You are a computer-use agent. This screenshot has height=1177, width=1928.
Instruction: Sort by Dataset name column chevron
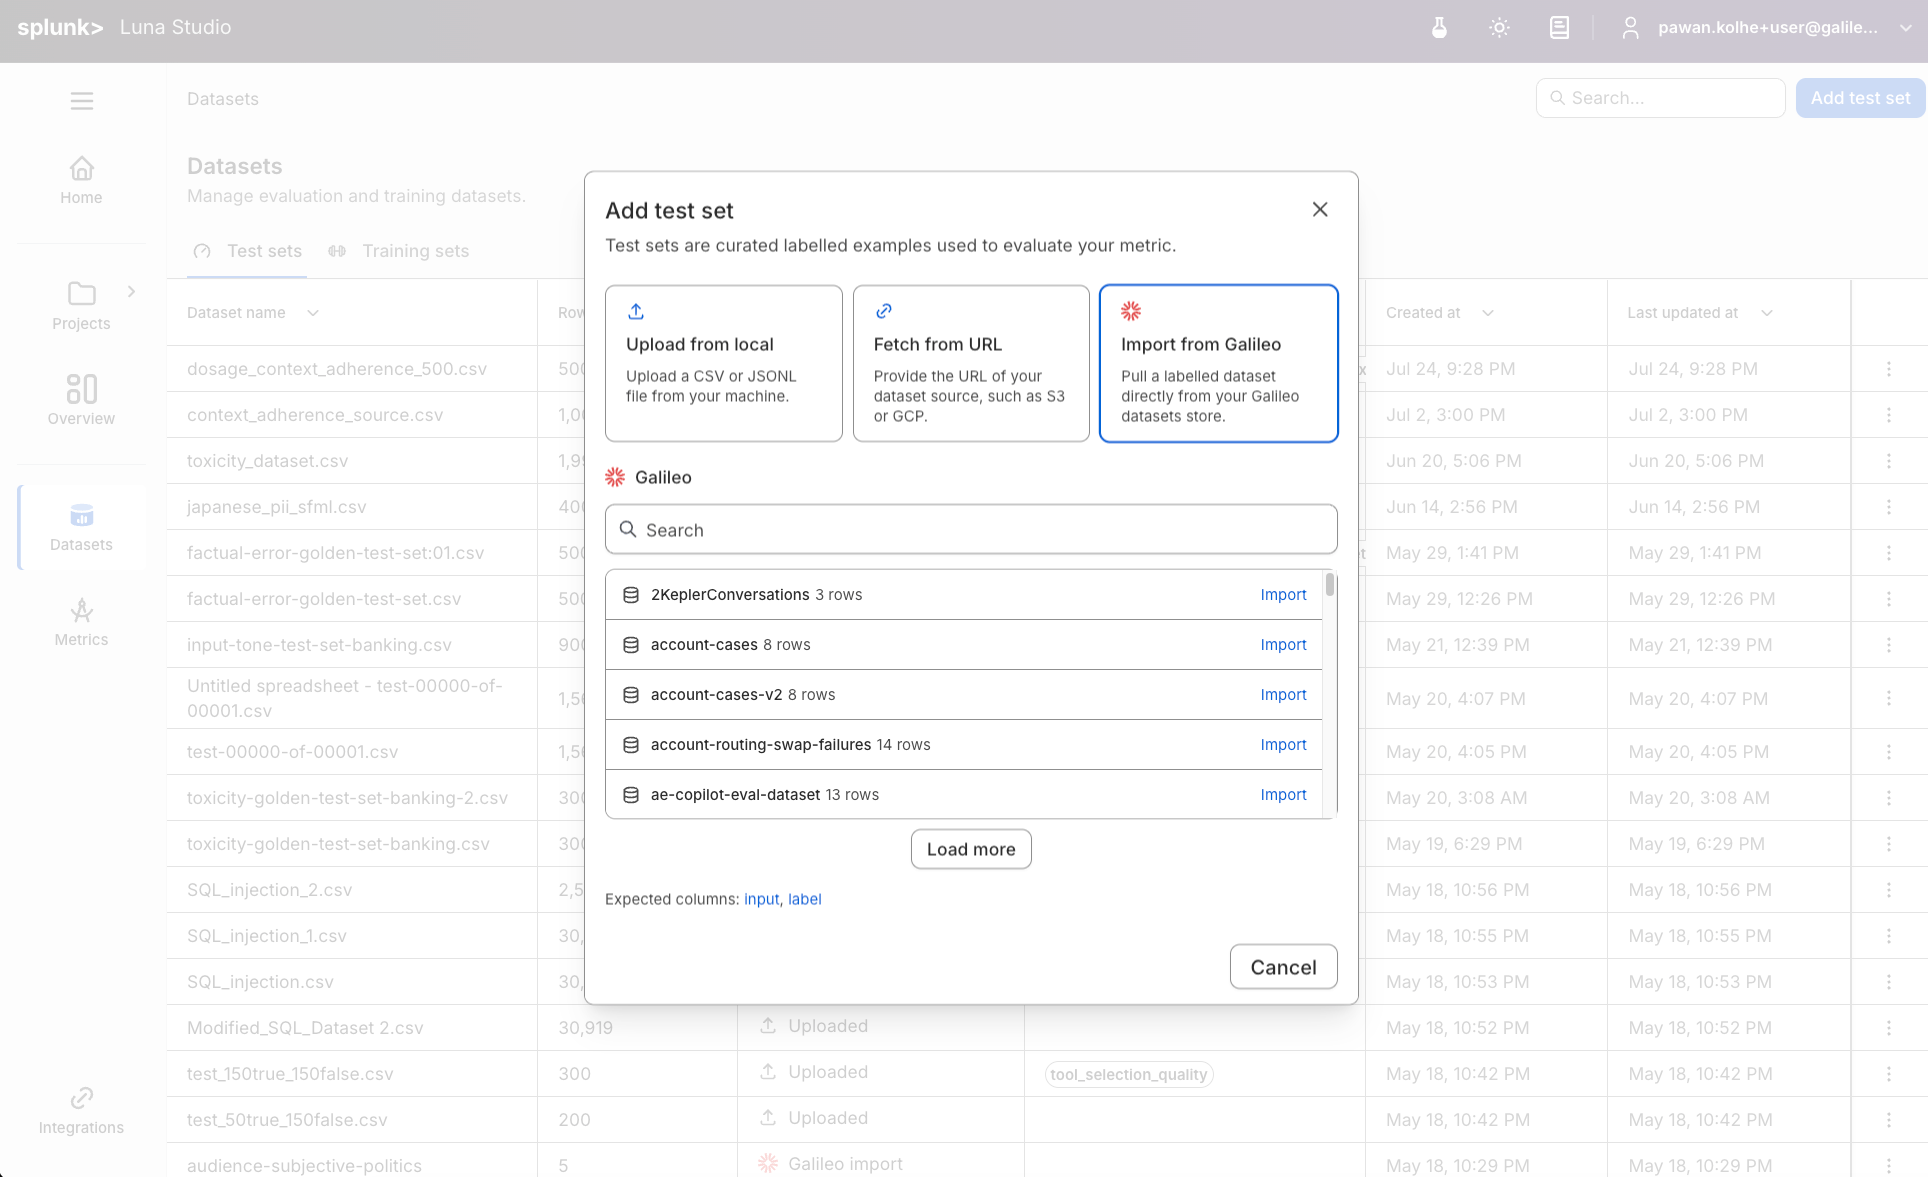(313, 313)
